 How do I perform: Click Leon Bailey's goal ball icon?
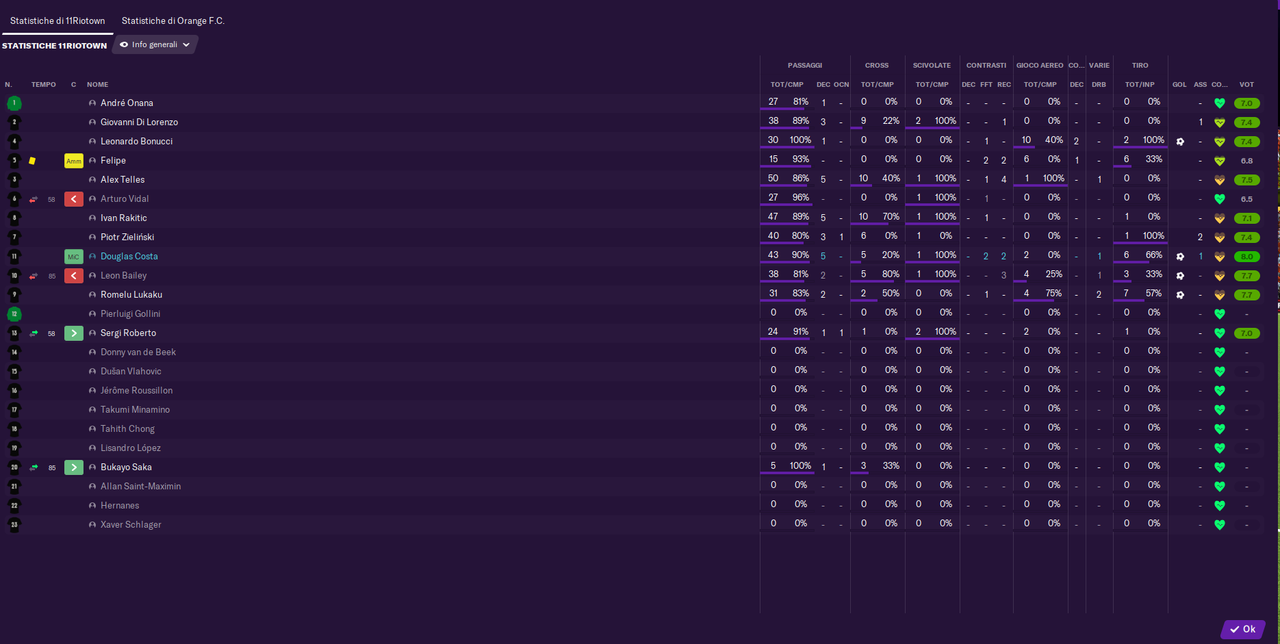point(1180,276)
